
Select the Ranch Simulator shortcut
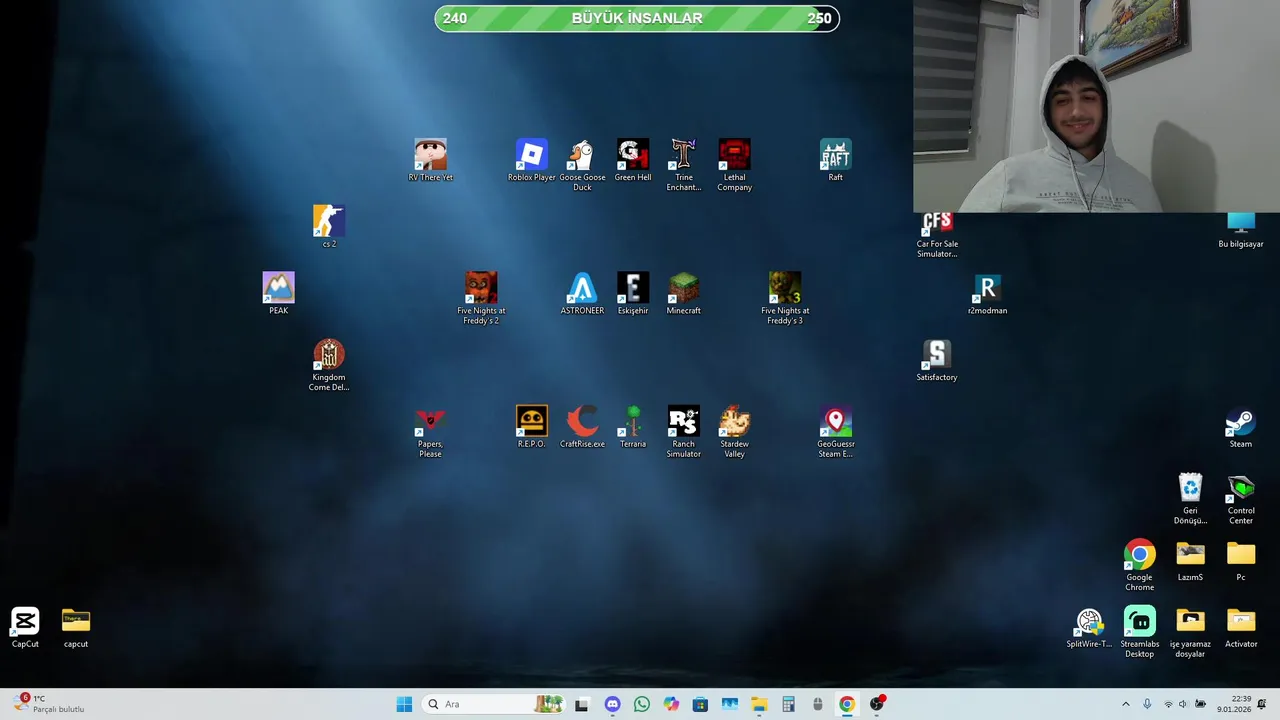(684, 432)
